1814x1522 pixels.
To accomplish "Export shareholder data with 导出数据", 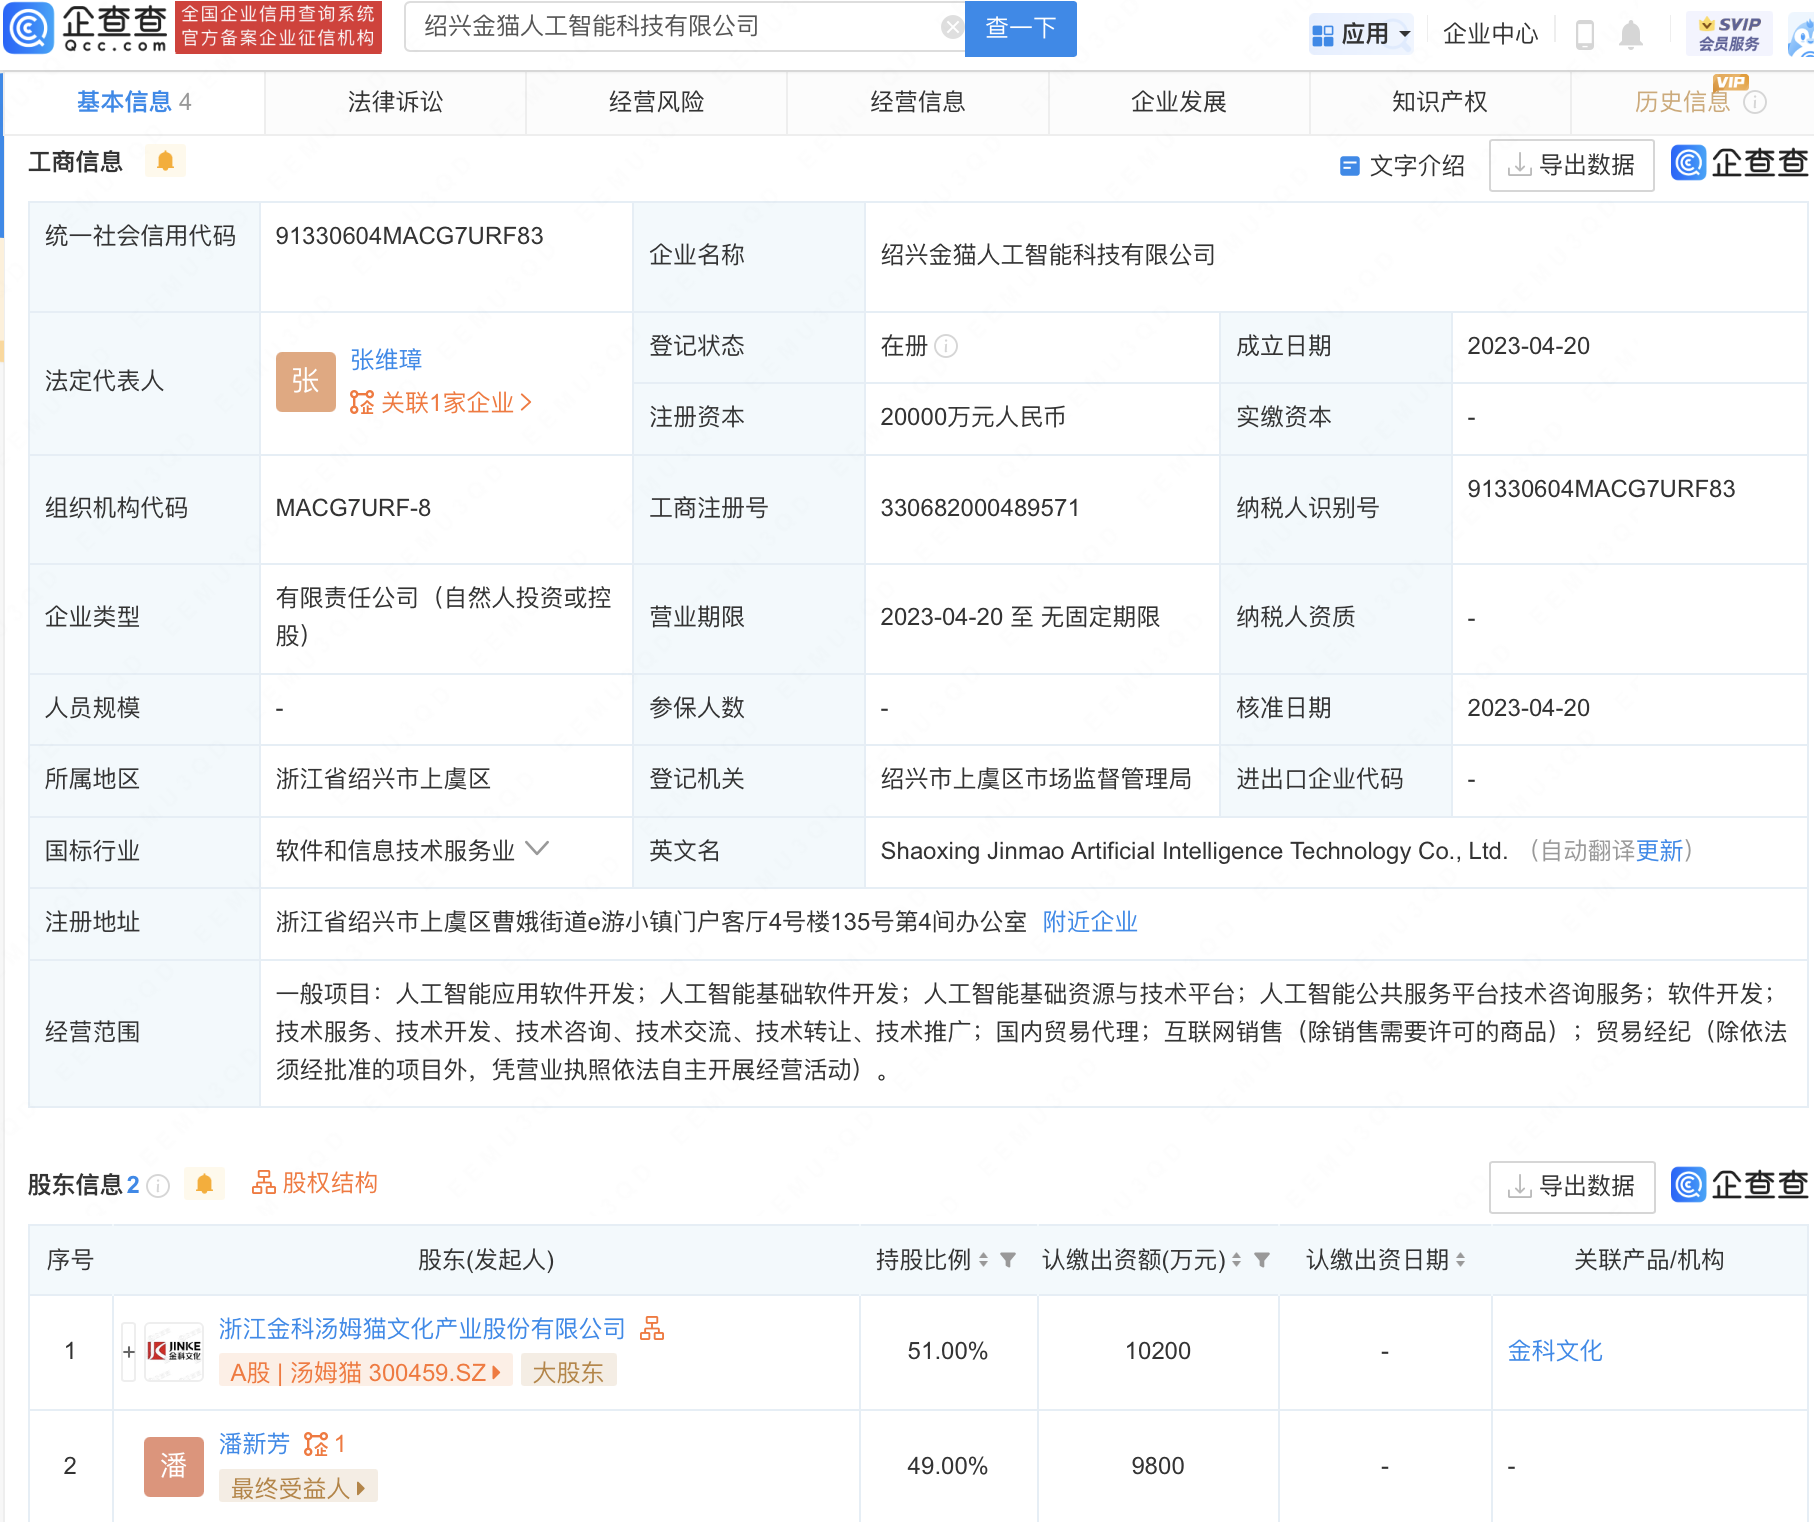I will coord(1571,1187).
